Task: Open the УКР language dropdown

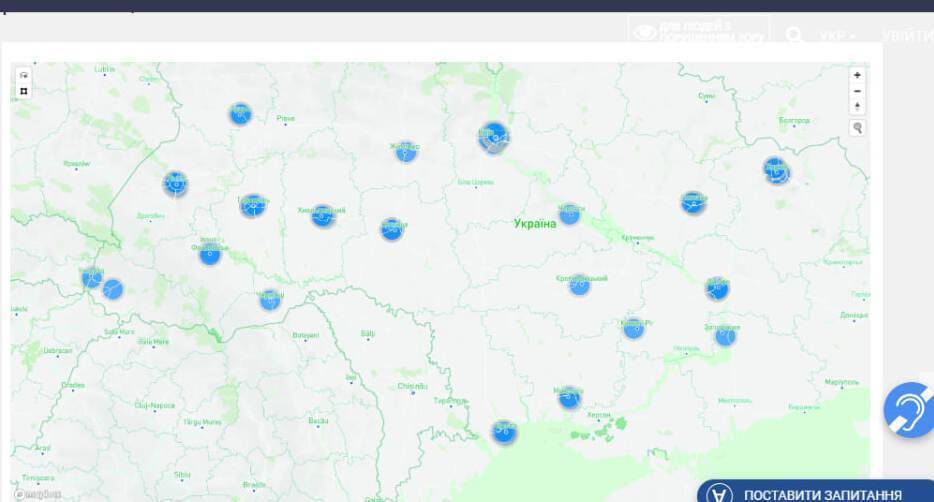Action: pyautogui.click(x=836, y=36)
